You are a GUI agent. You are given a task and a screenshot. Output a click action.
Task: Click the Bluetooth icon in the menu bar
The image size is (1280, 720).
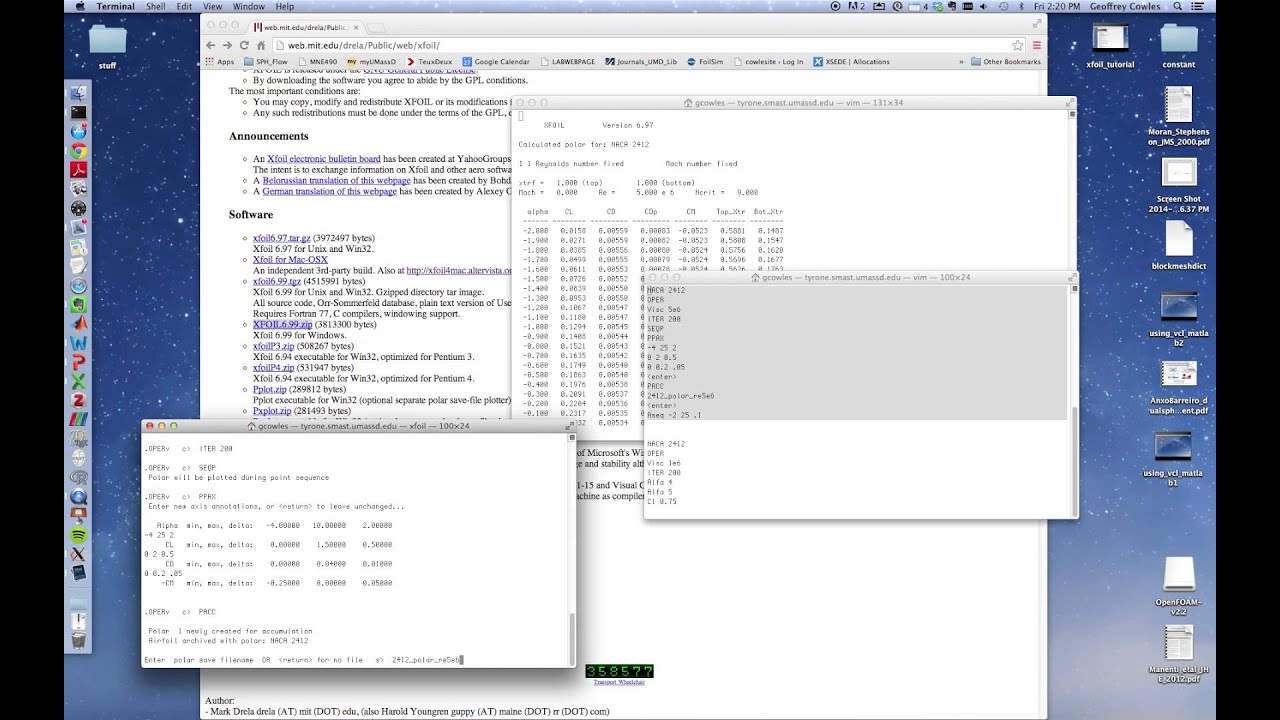(1019, 7)
